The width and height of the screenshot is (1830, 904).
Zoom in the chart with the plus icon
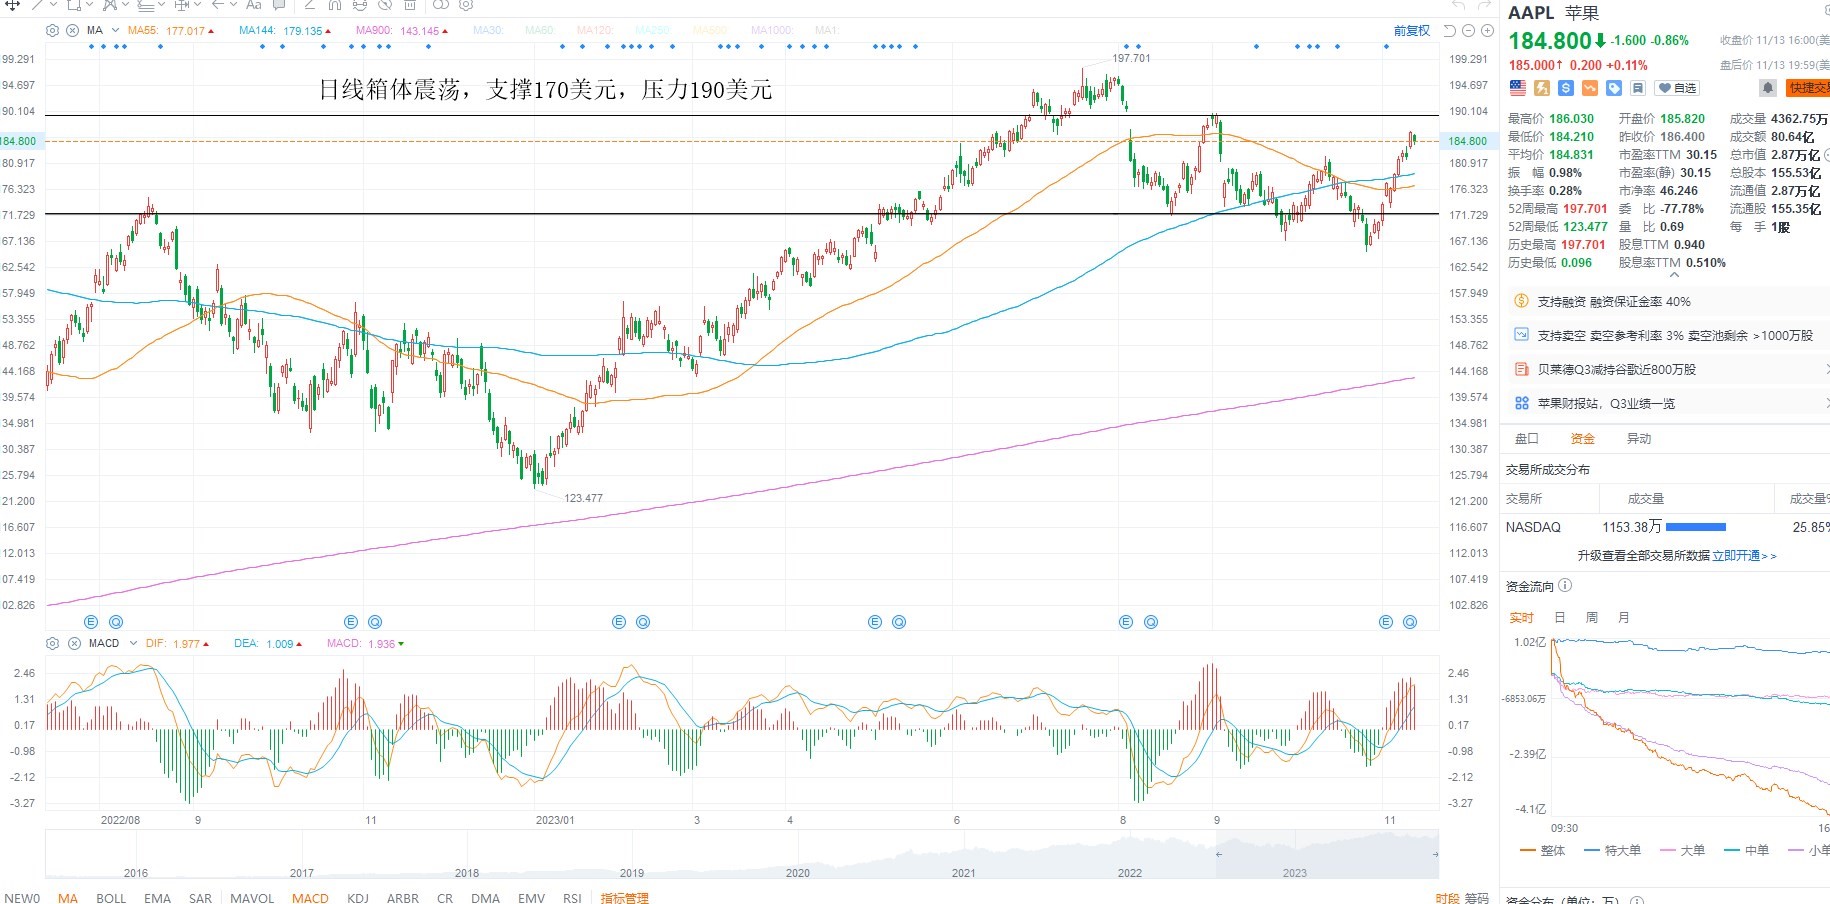coord(1487,31)
